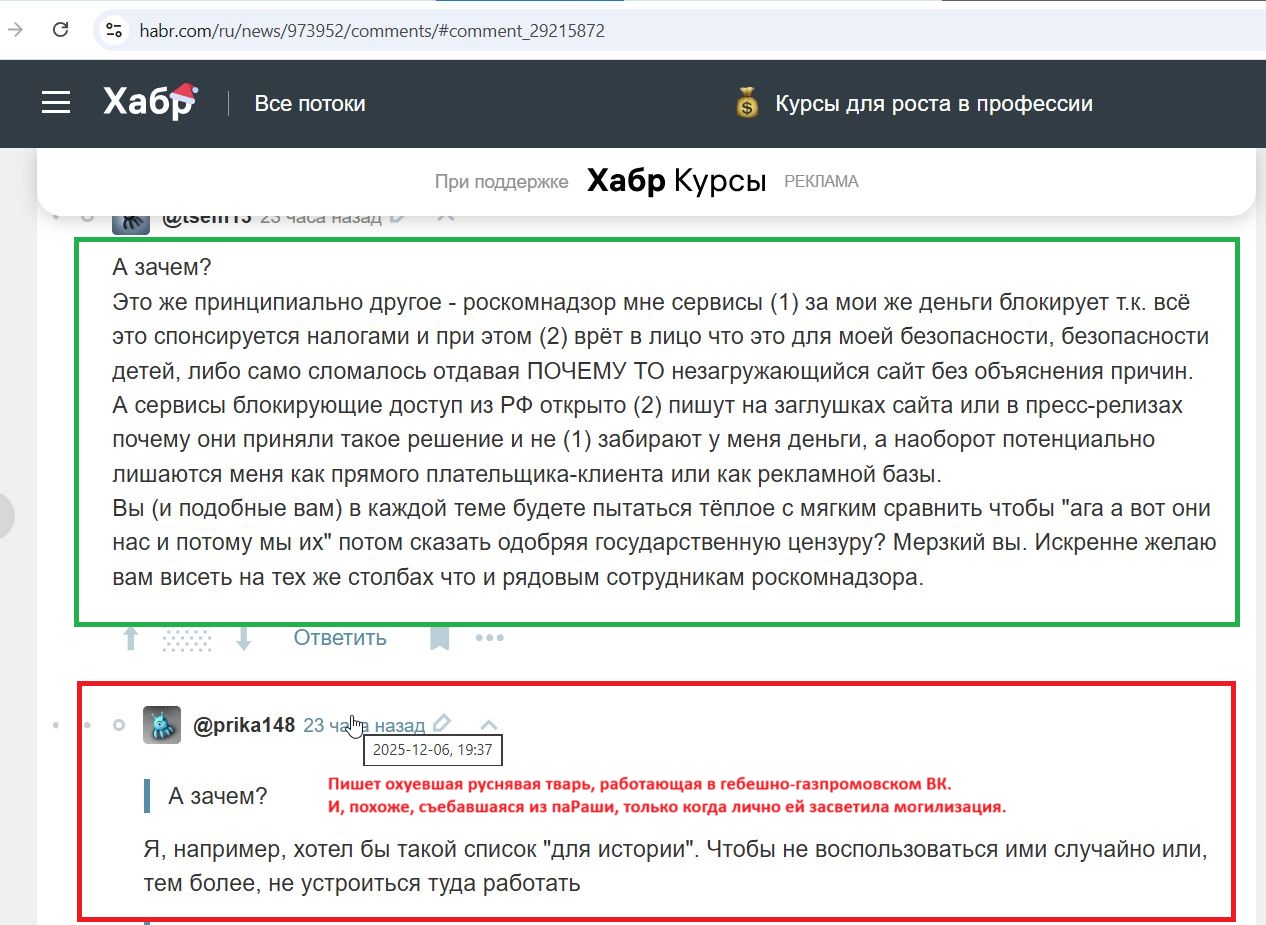The image size is (1266, 925).
Task: Open the hamburger navigation menu
Action: (55, 102)
